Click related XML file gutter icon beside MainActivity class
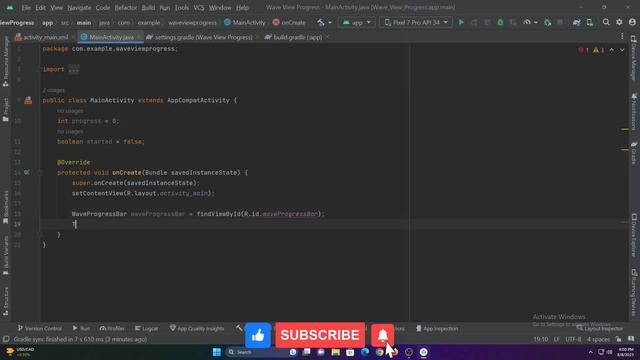640x360 pixels. (x=28, y=100)
